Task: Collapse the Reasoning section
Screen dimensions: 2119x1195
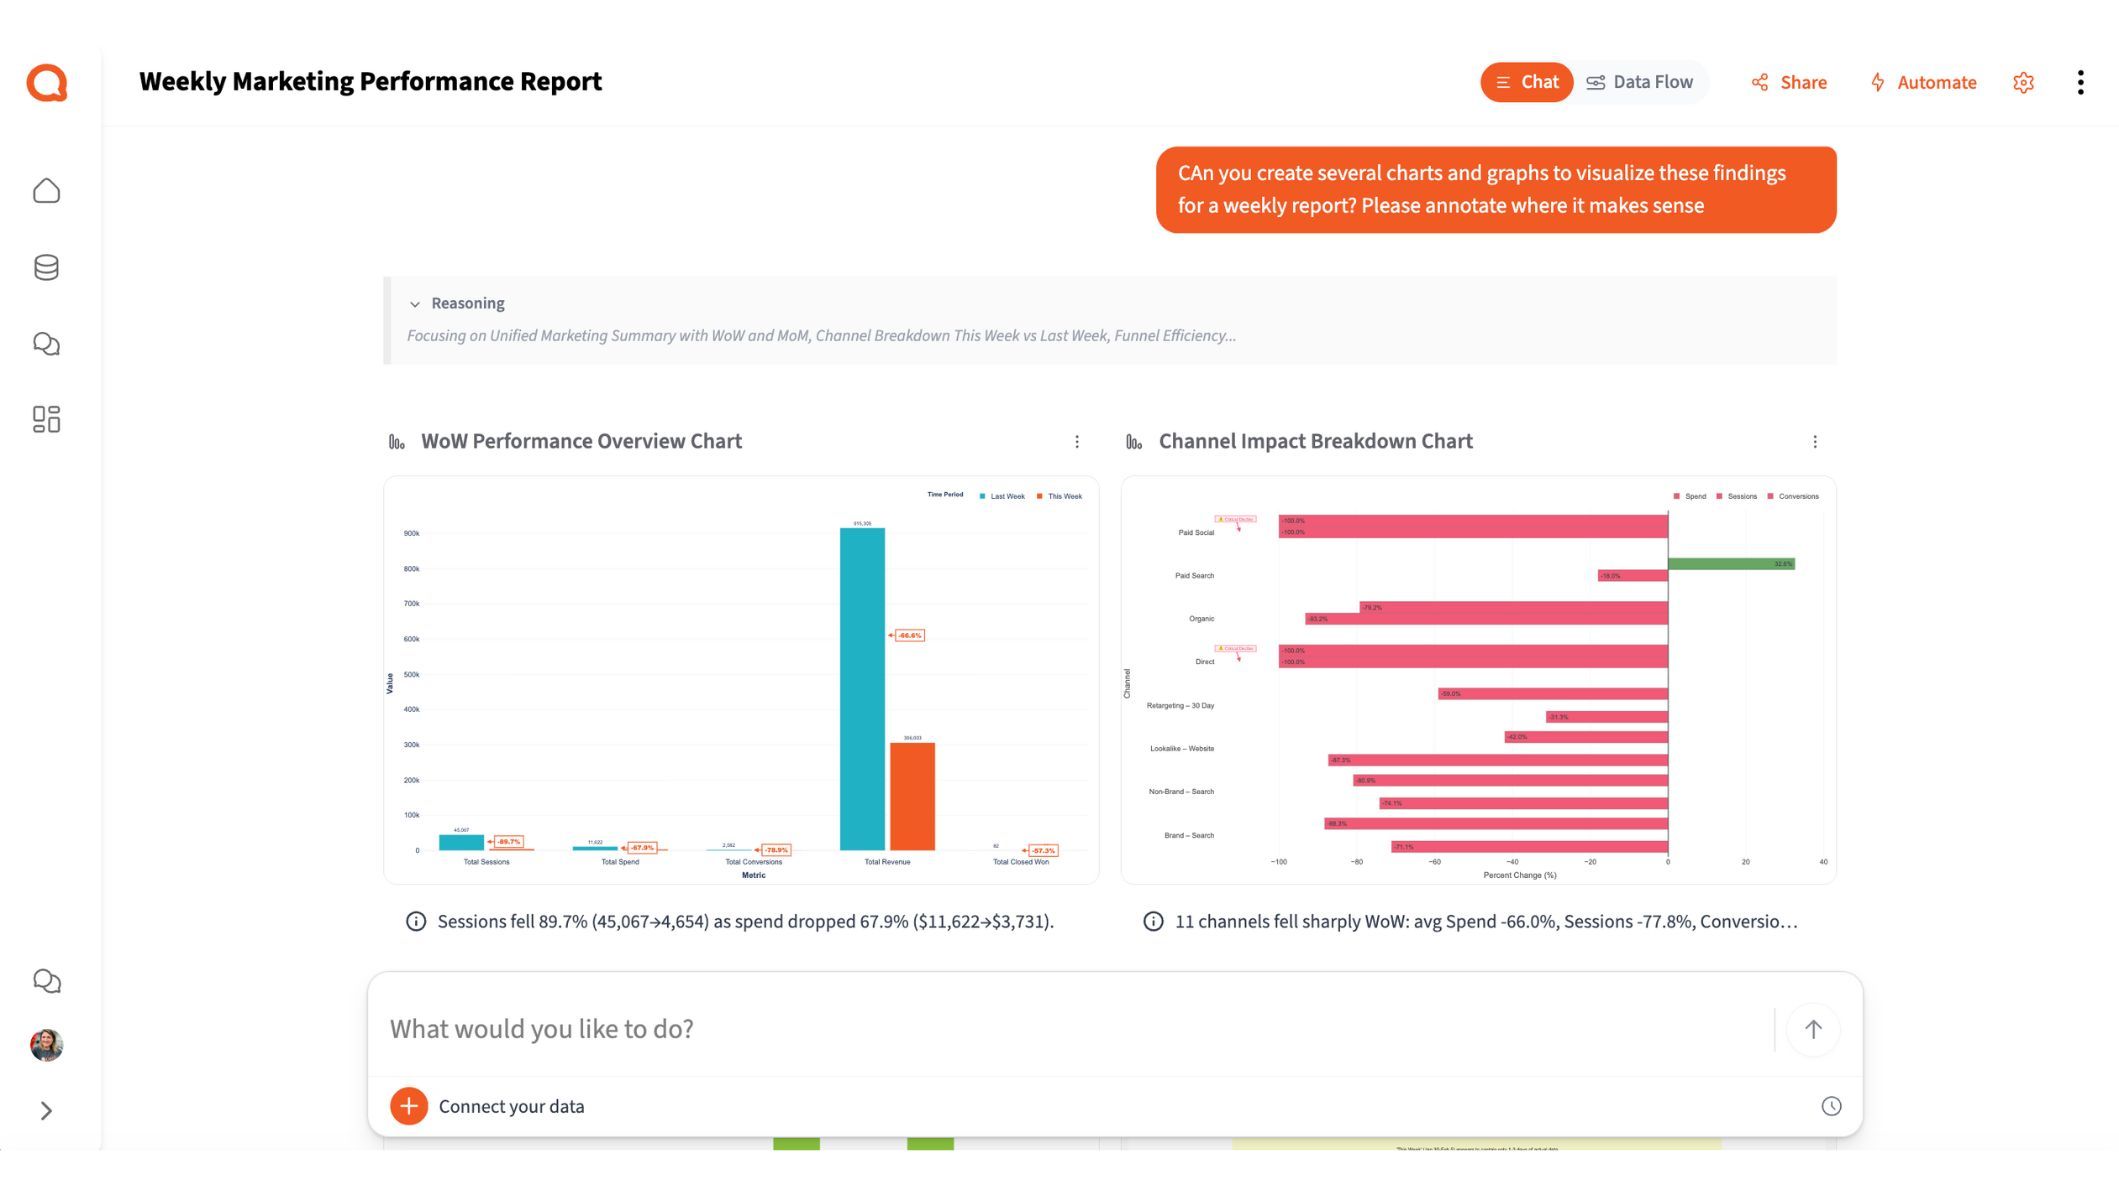Action: (416, 303)
